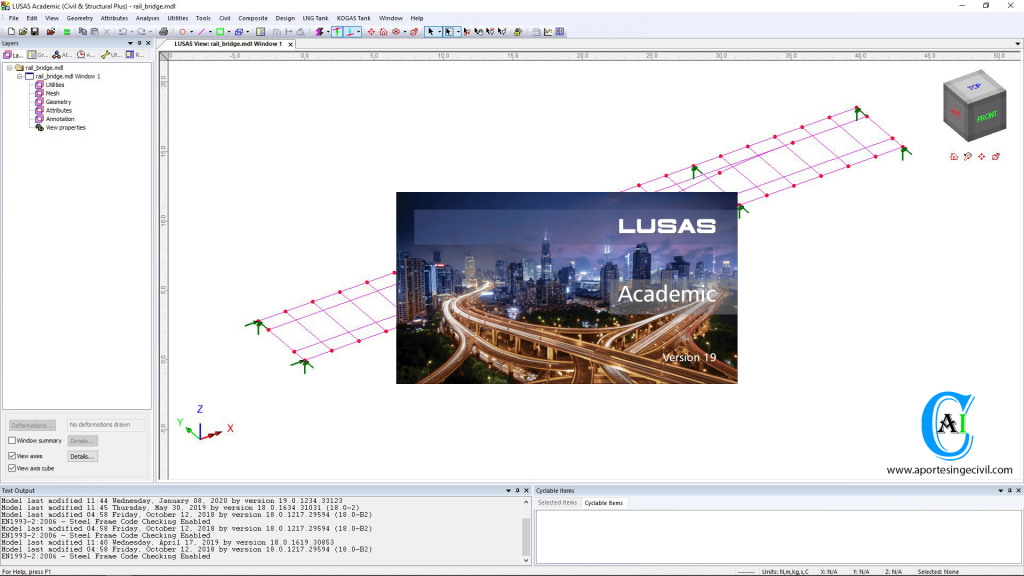Click the Details button next to View axes

(x=82, y=456)
